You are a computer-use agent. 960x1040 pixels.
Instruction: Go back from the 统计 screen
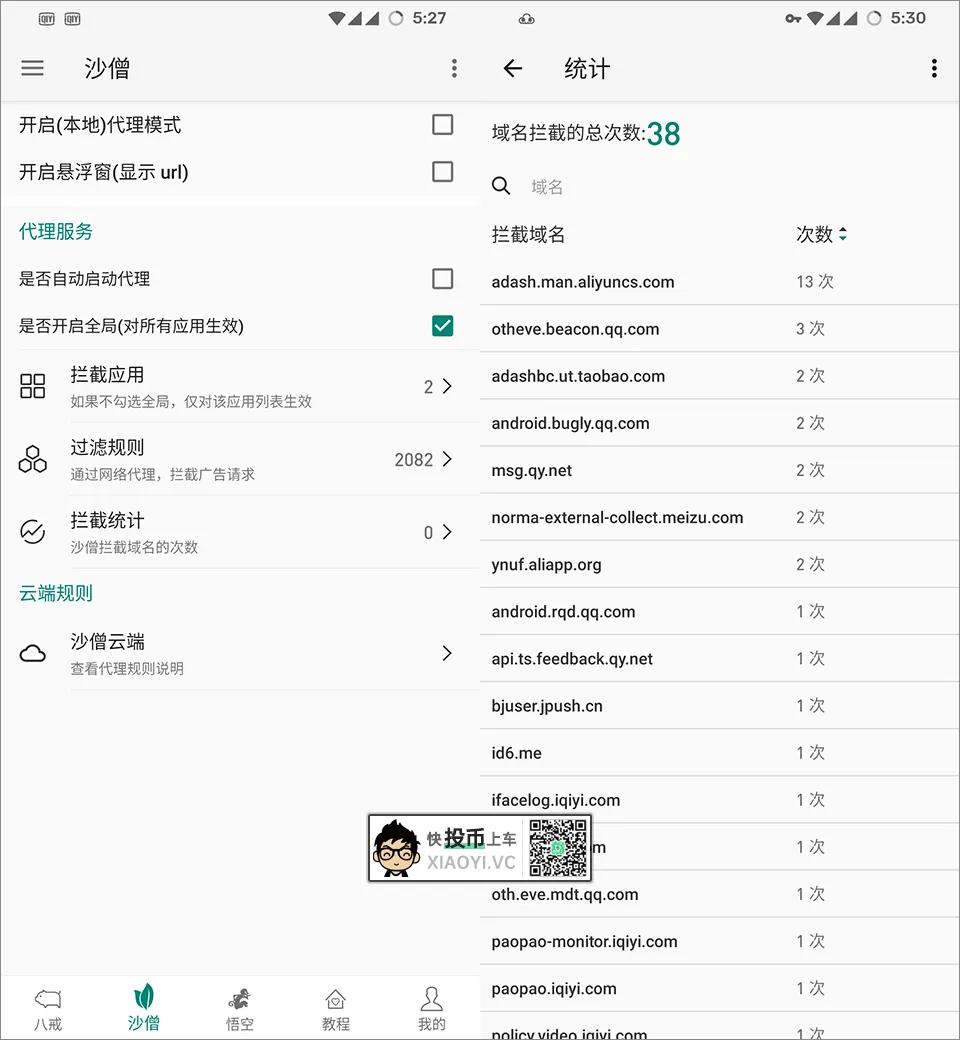(x=512, y=68)
